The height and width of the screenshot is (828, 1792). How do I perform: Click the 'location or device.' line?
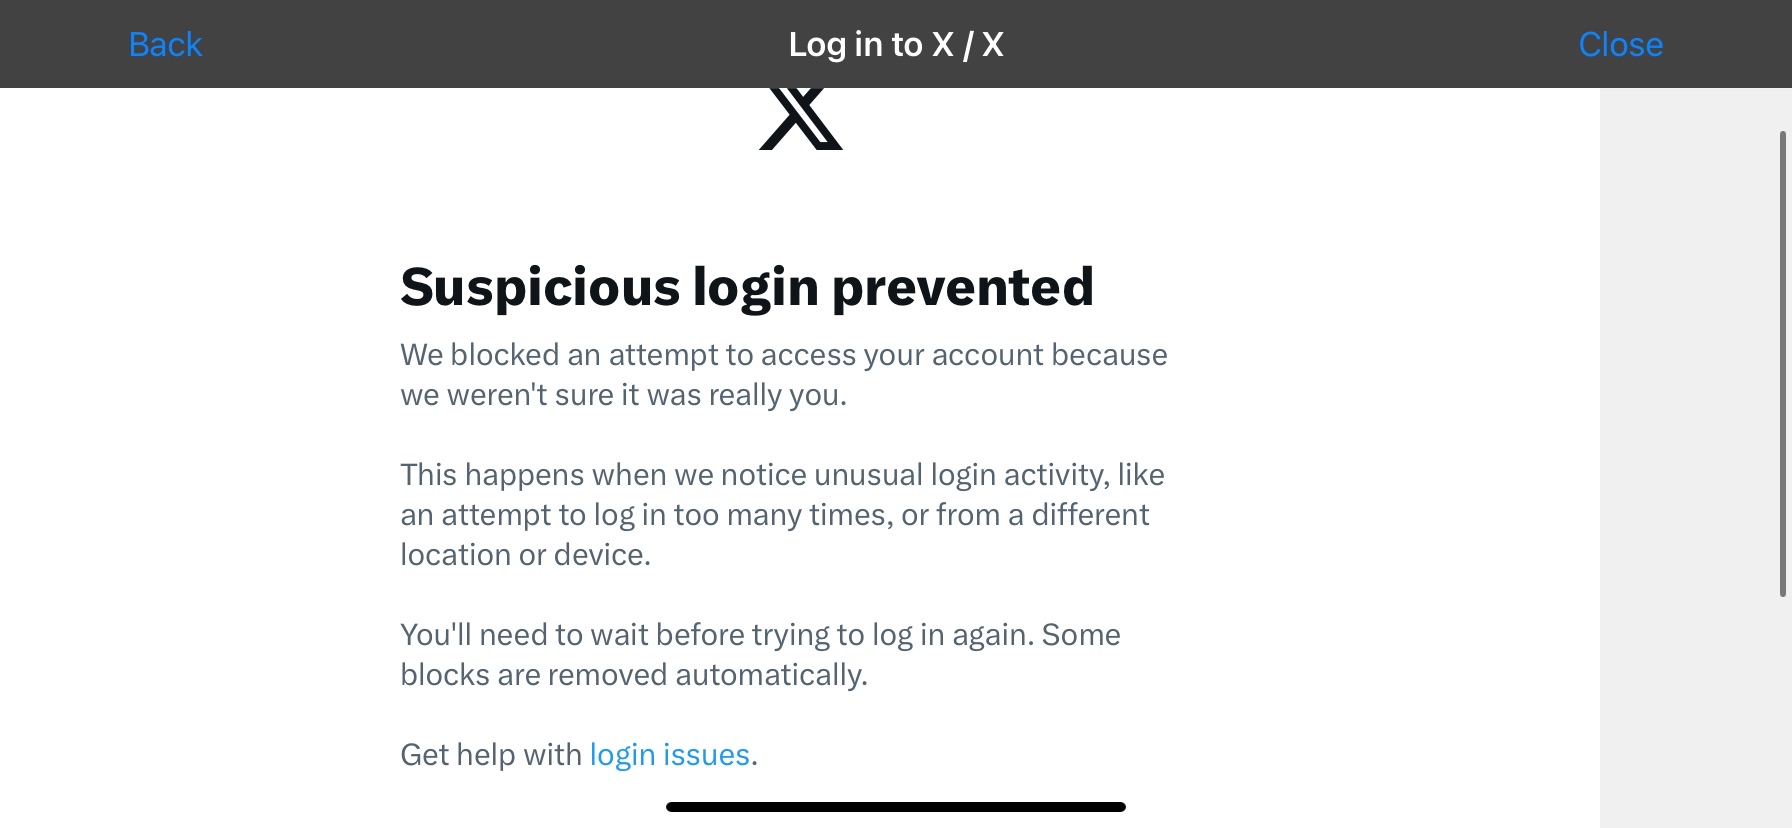pos(525,555)
